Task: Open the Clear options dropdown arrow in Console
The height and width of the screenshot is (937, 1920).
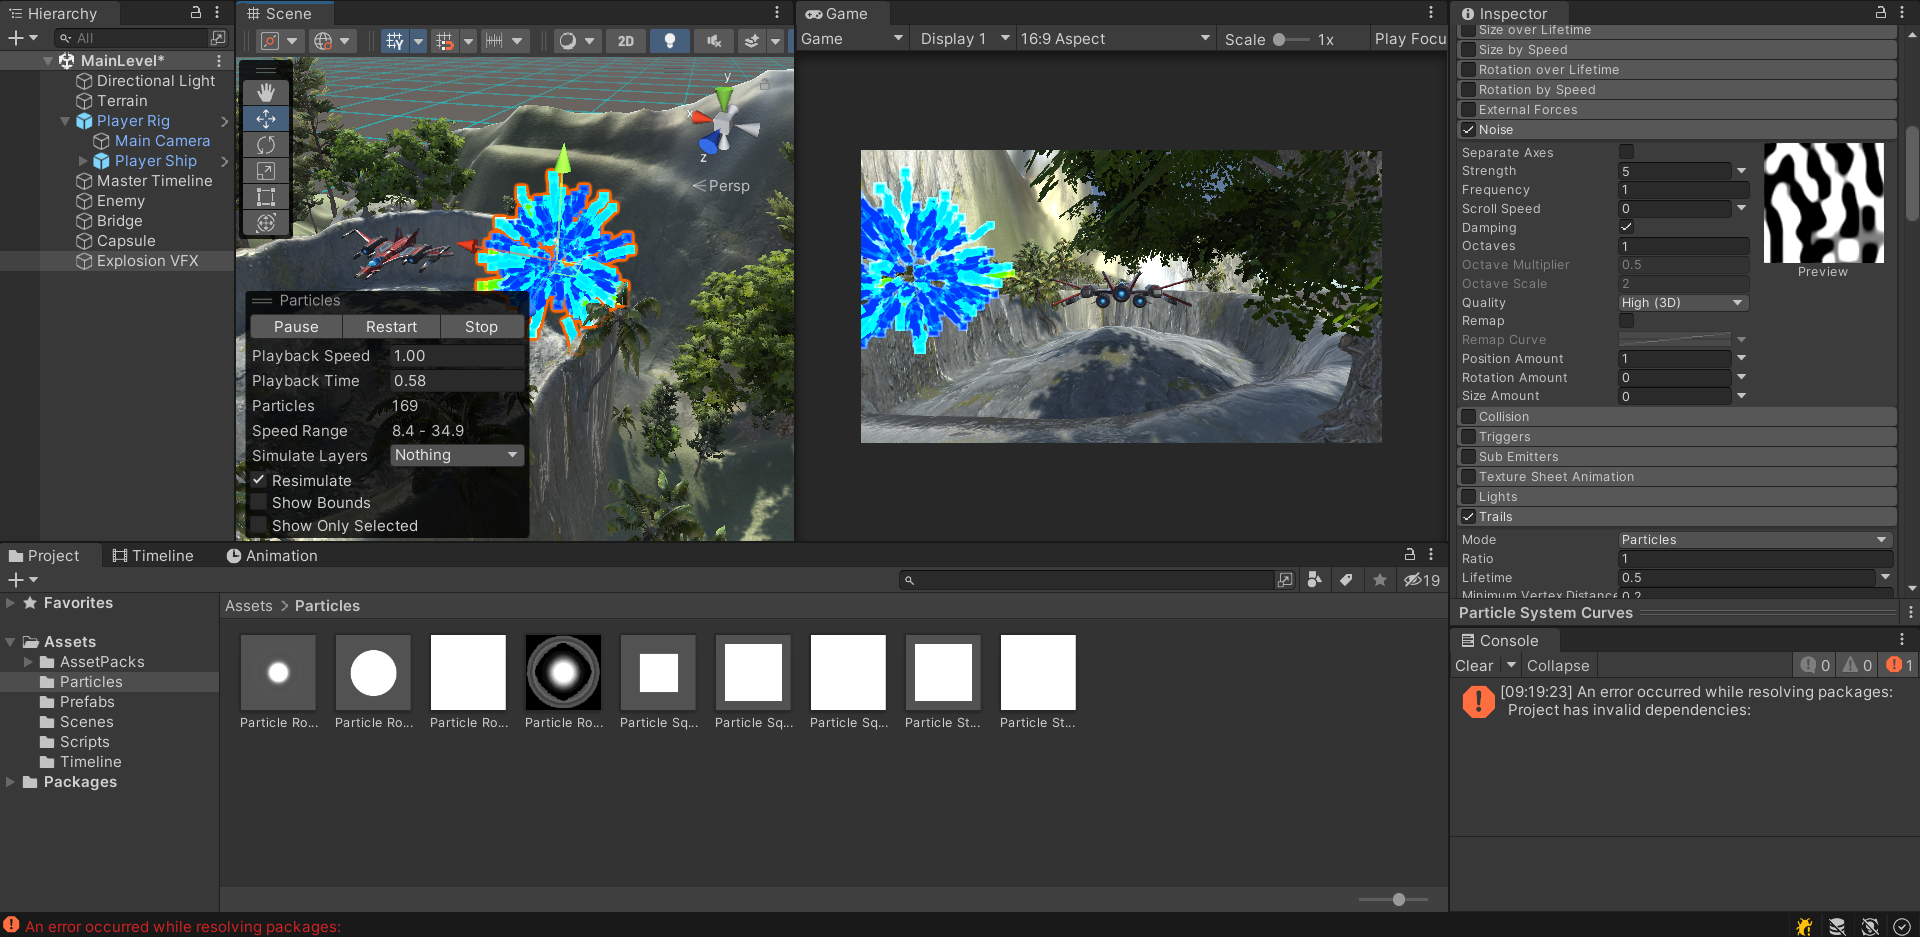Action: (1512, 665)
